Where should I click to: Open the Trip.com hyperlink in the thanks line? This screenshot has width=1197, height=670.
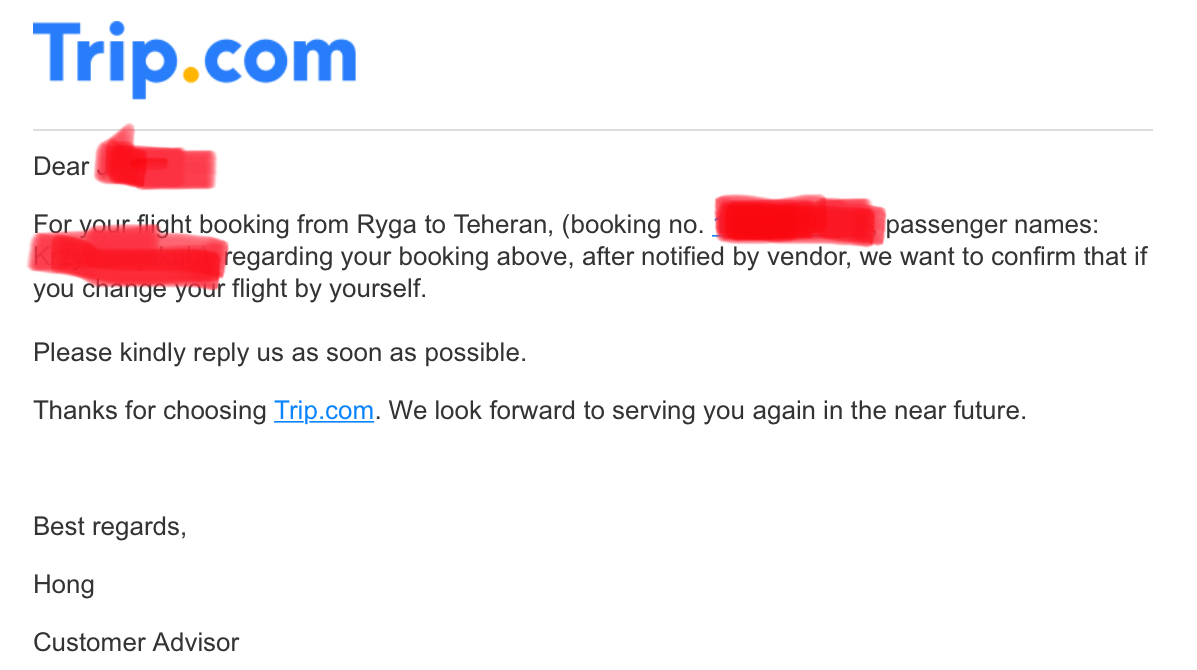pyautogui.click(x=324, y=411)
